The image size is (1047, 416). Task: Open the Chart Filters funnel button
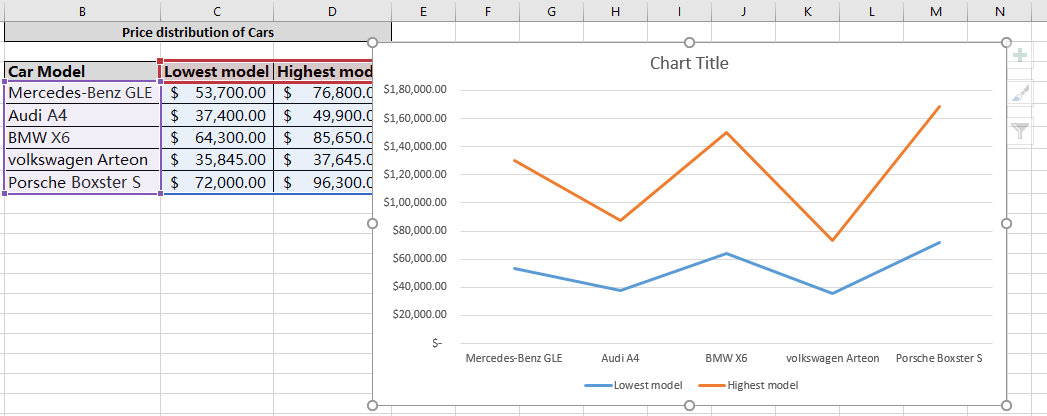coord(1020,131)
